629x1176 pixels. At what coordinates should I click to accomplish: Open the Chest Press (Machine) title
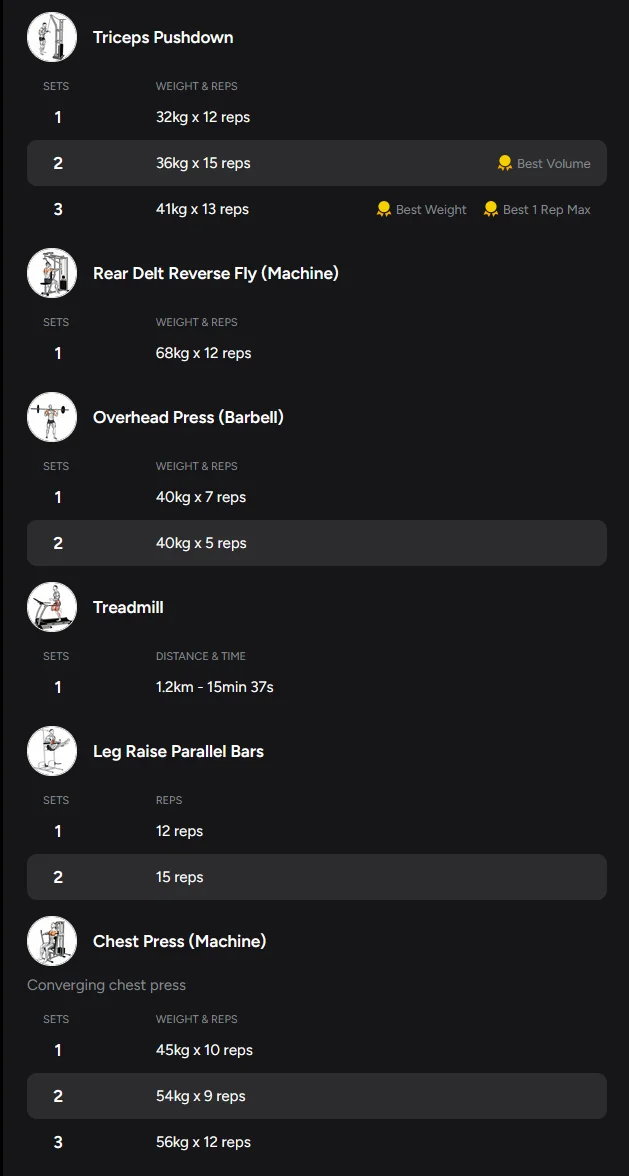point(179,941)
